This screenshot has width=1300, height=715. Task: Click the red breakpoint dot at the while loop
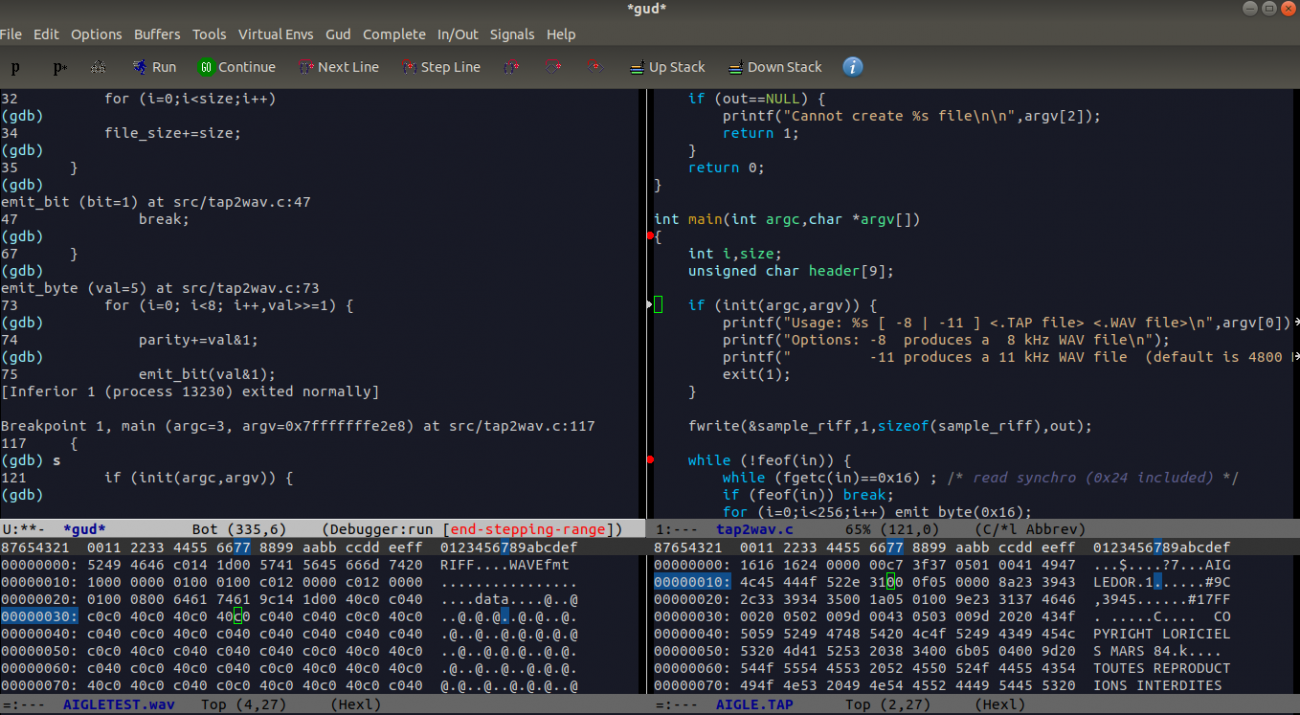[650, 460]
